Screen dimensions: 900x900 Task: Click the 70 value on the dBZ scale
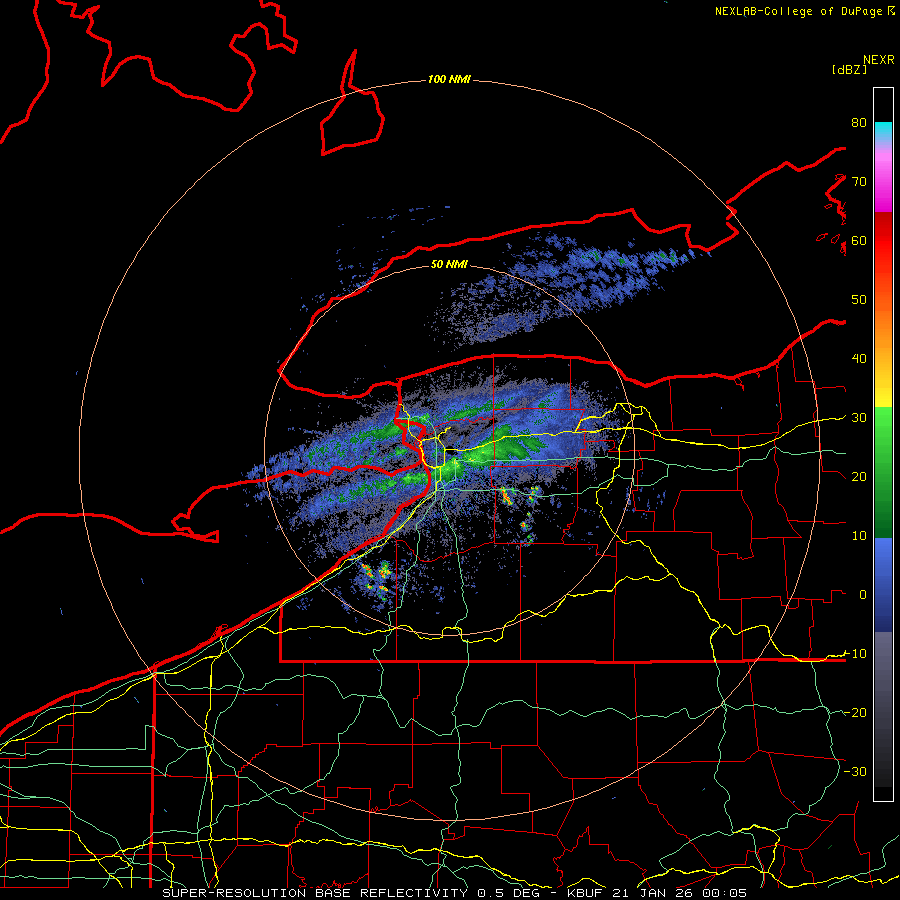(859, 182)
